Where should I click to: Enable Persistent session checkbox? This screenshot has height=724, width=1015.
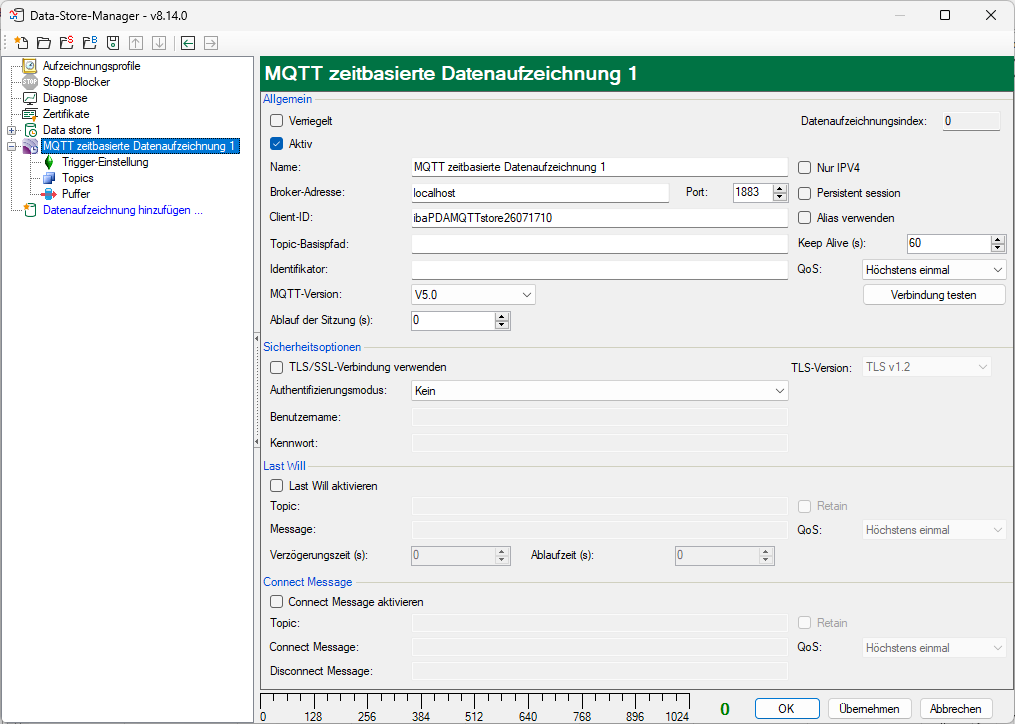[805, 193]
